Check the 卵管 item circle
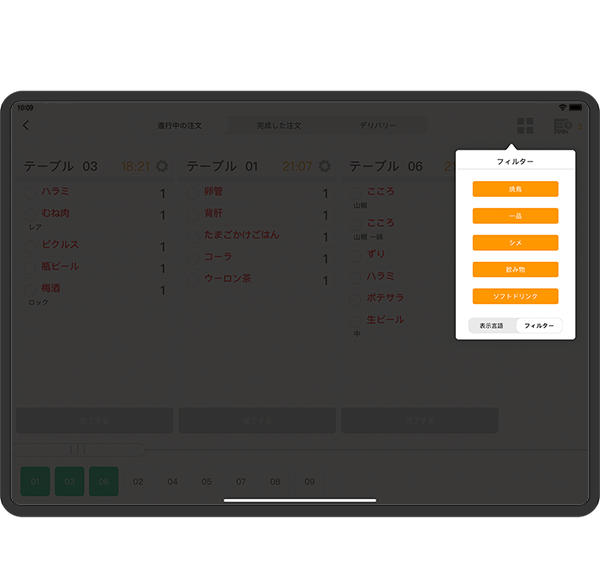This screenshot has height=569, width=600. 192,193
